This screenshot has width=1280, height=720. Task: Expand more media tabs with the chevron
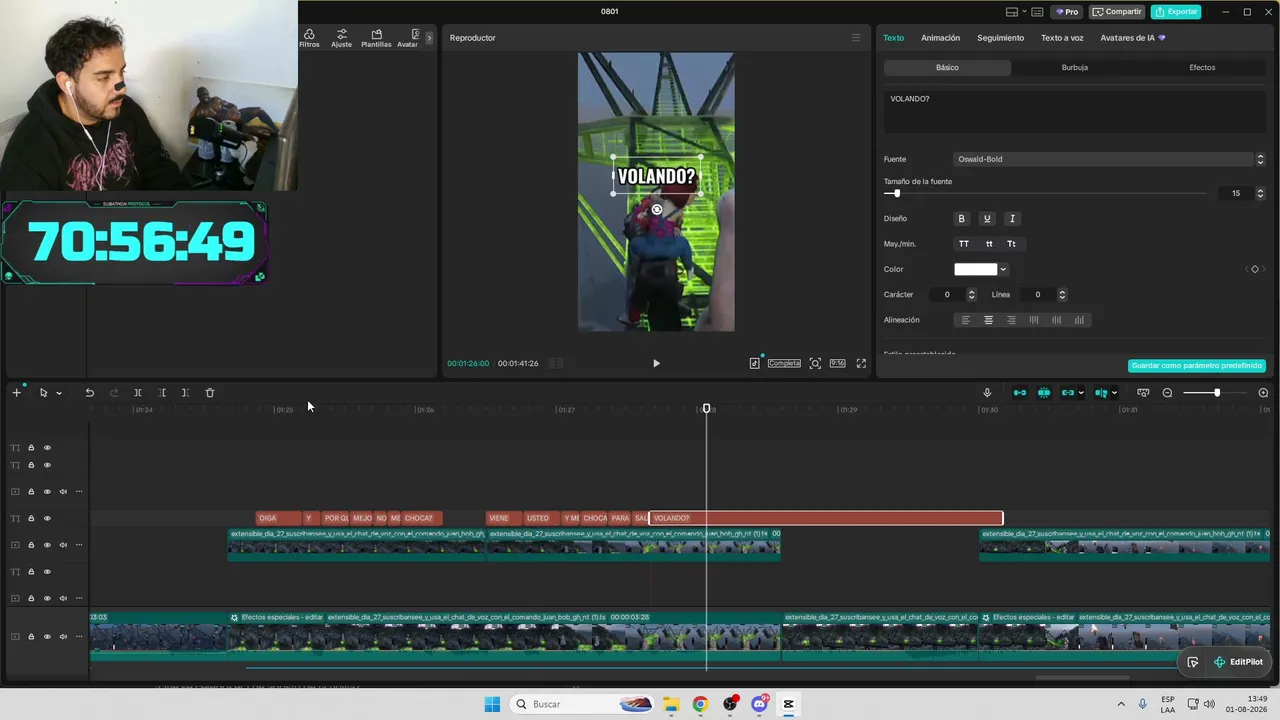click(x=429, y=38)
